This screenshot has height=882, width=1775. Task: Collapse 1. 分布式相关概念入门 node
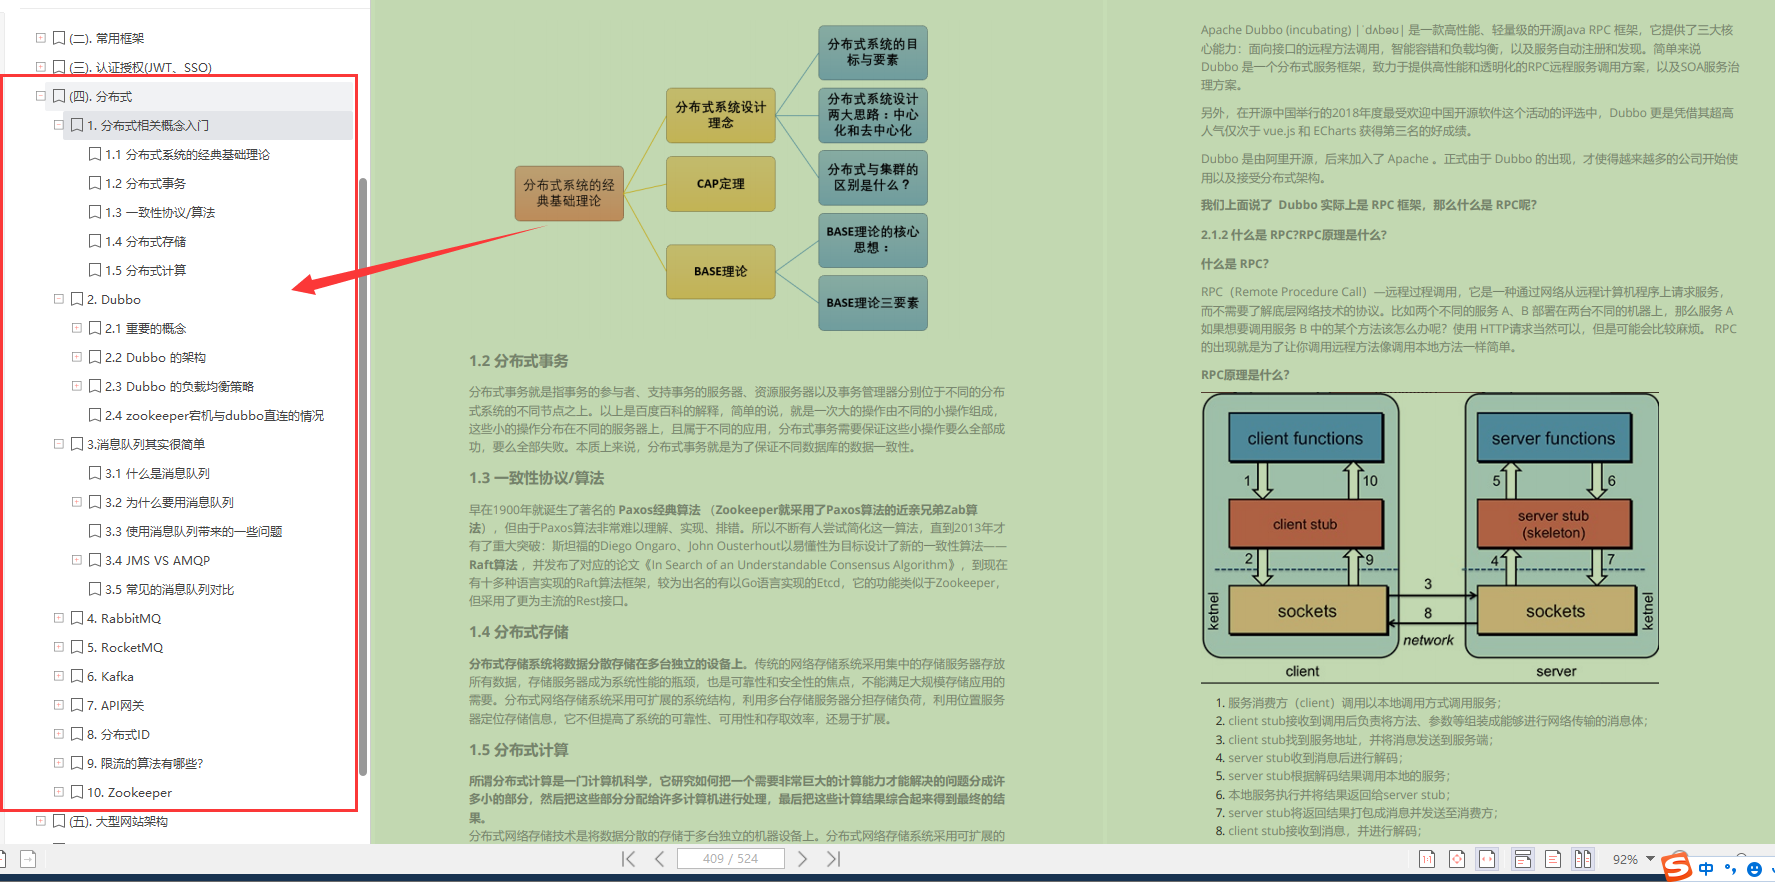click(59, 125)
